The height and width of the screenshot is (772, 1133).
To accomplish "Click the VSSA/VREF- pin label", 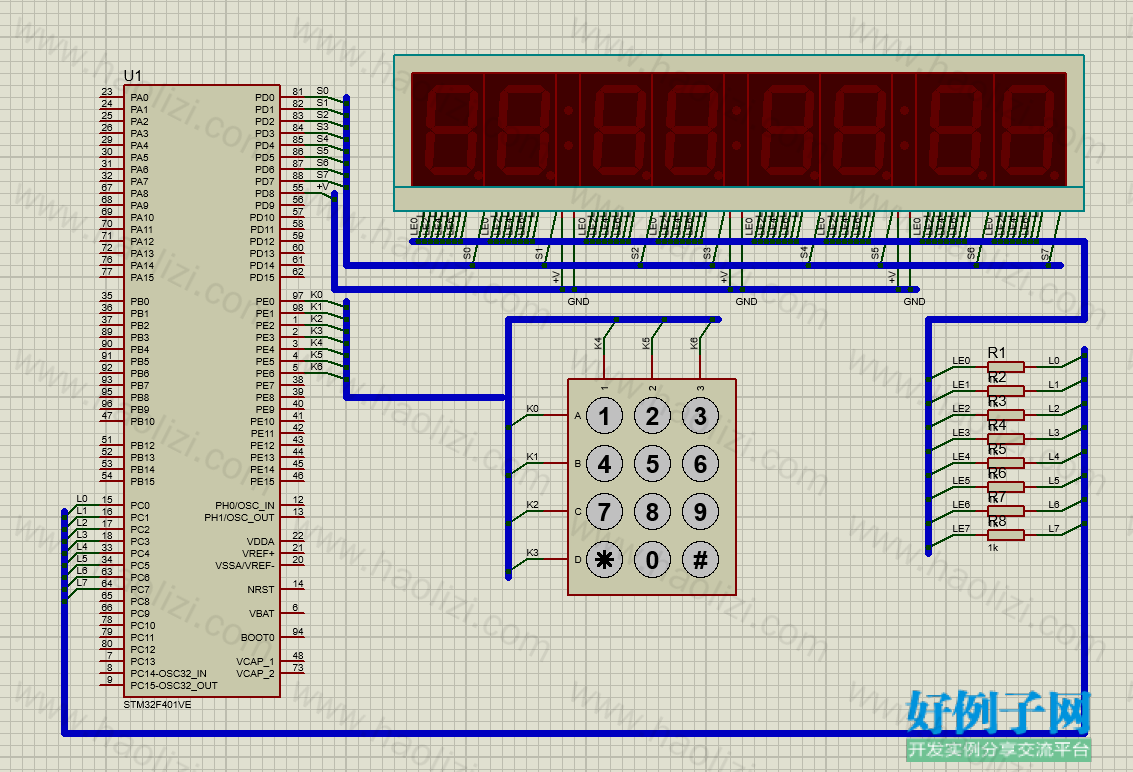I will pyautogui.click(x=245, y=565).
